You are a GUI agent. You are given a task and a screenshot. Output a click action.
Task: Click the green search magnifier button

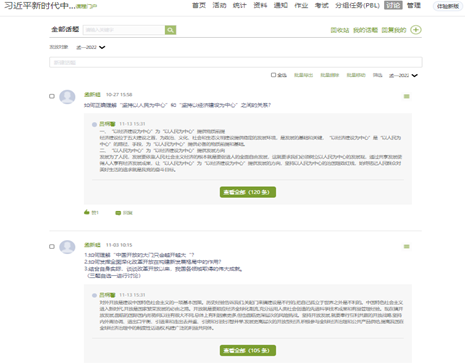point(170,30)
